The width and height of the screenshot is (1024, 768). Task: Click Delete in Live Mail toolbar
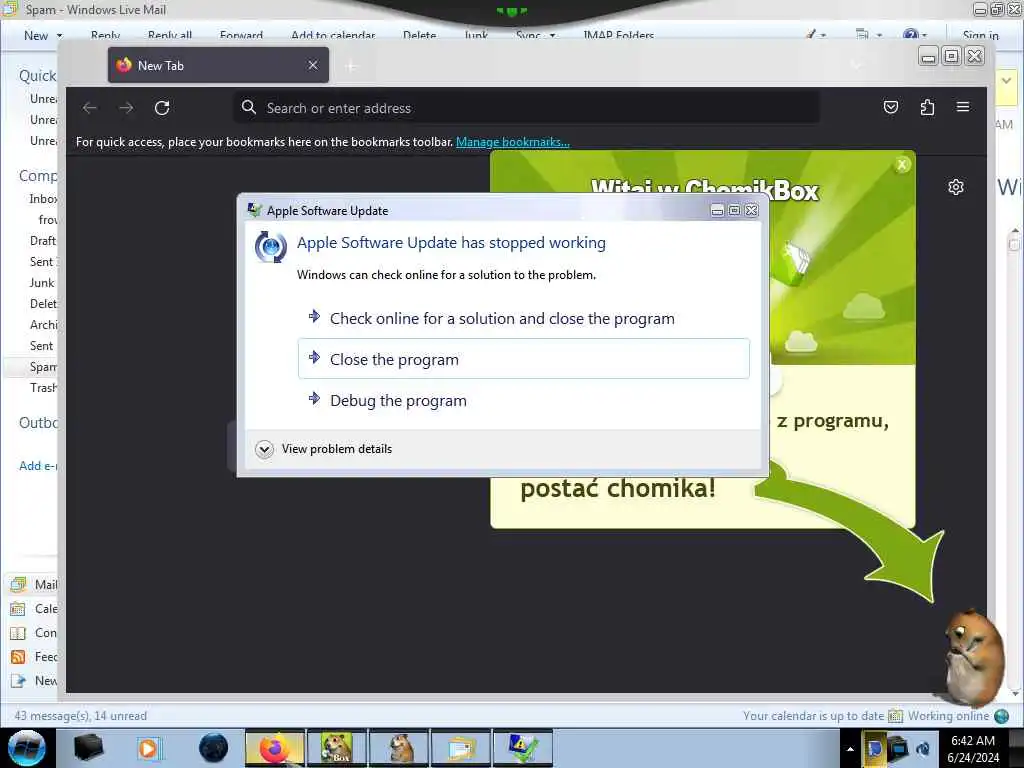[419, 35]
